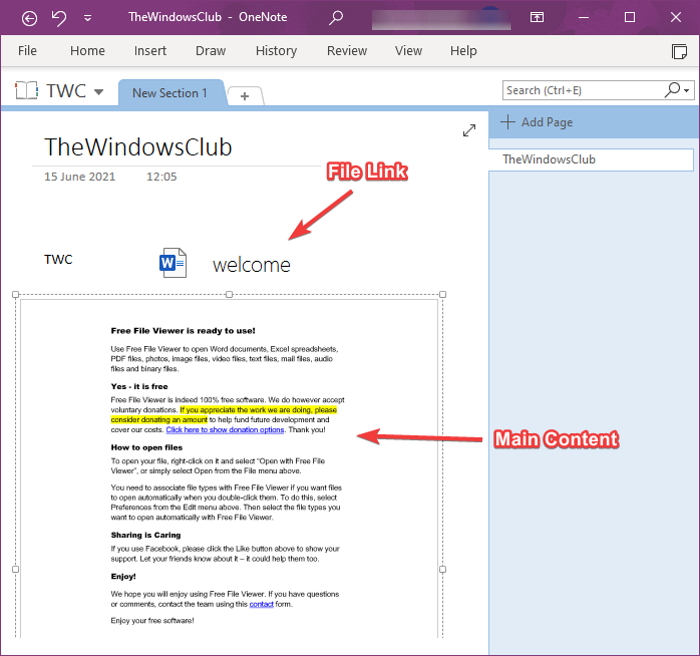Open Ribbon Display Options icon

click(x=537, y=17)
